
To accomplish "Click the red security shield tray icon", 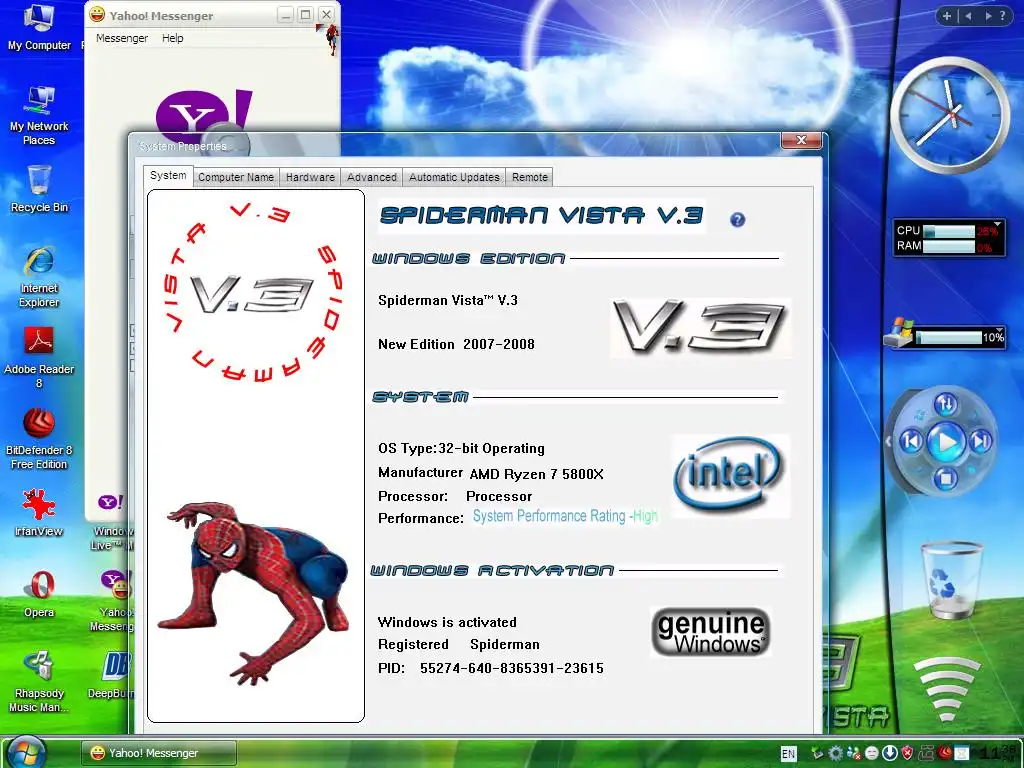I will tap(908, 753).
